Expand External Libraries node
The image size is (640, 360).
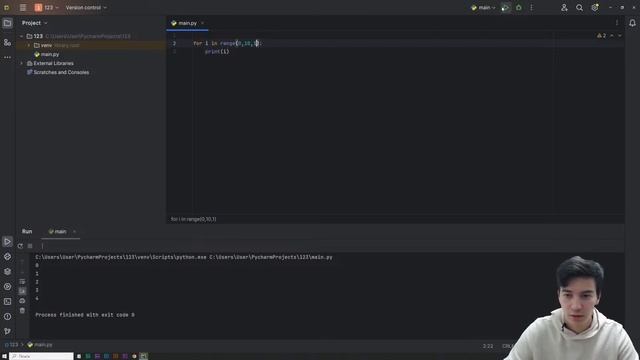click(22, 63)
